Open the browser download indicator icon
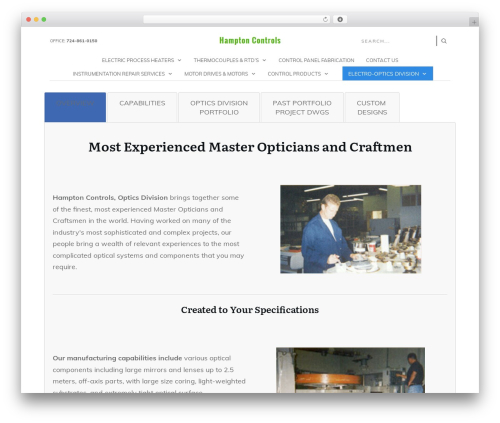Image resolution: width=500 pixels, height=423 pixels. point(340,19)
